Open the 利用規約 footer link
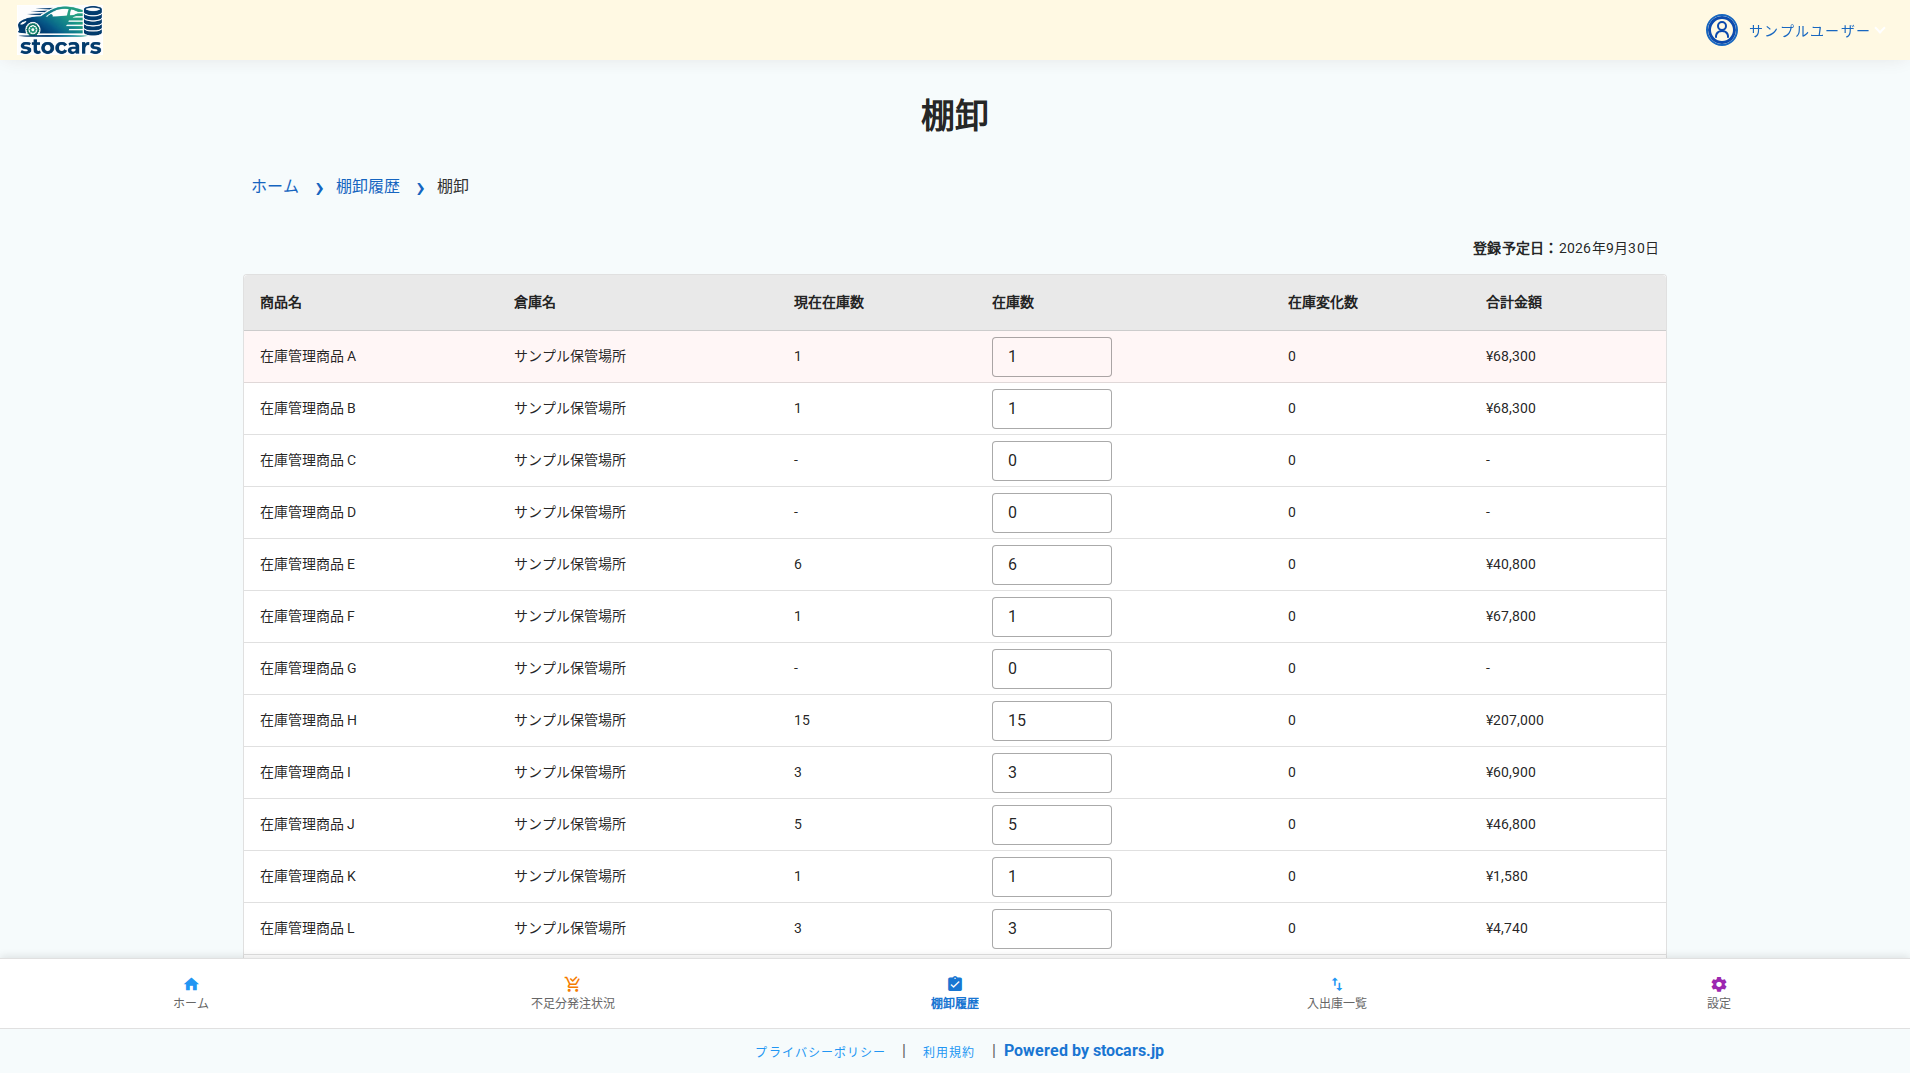The height and width of the screenshot is (1073, 1910). (x=948, y=1052)
